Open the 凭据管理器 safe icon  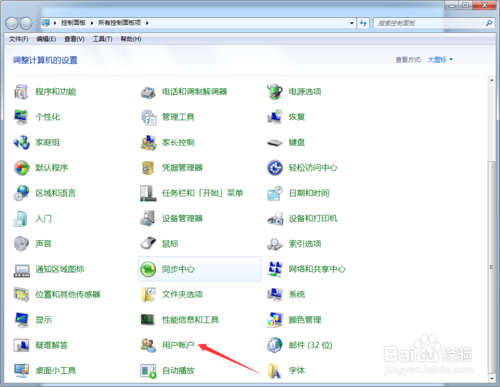coord(148,168)
